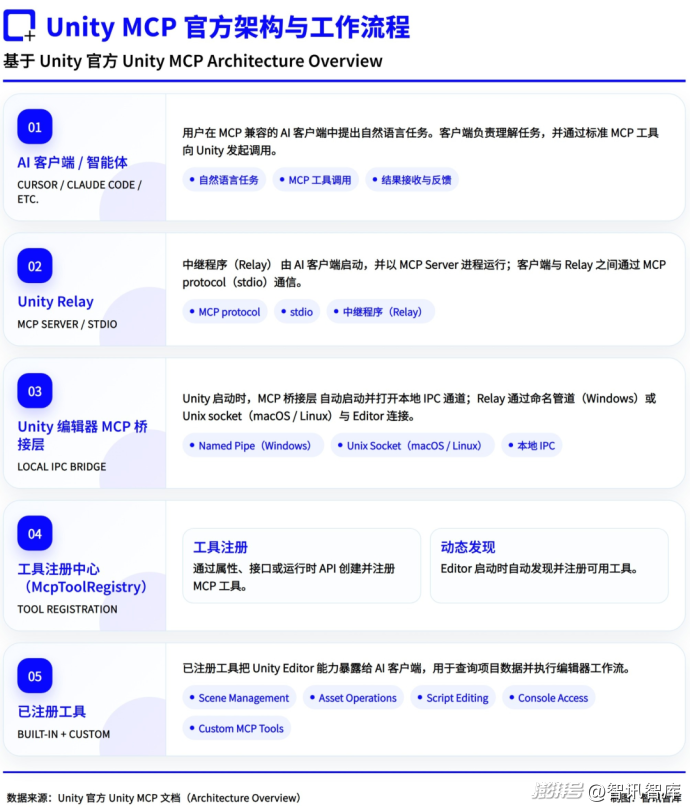690x812 pixels.
Task: Click the CURSOR / CLAUDE CODE / ETC. subtitle
Action: point(79,192)
